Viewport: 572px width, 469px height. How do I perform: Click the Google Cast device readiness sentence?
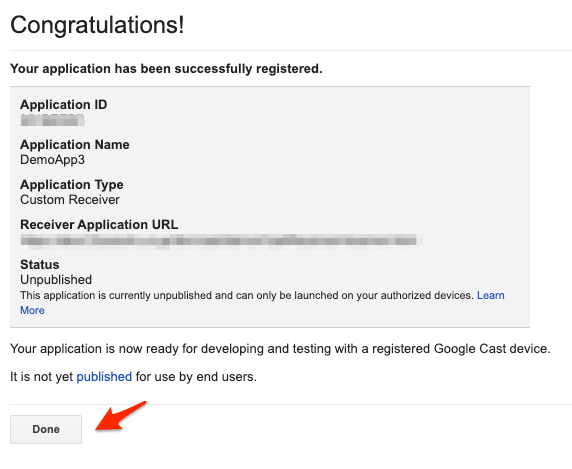point(280,349)
